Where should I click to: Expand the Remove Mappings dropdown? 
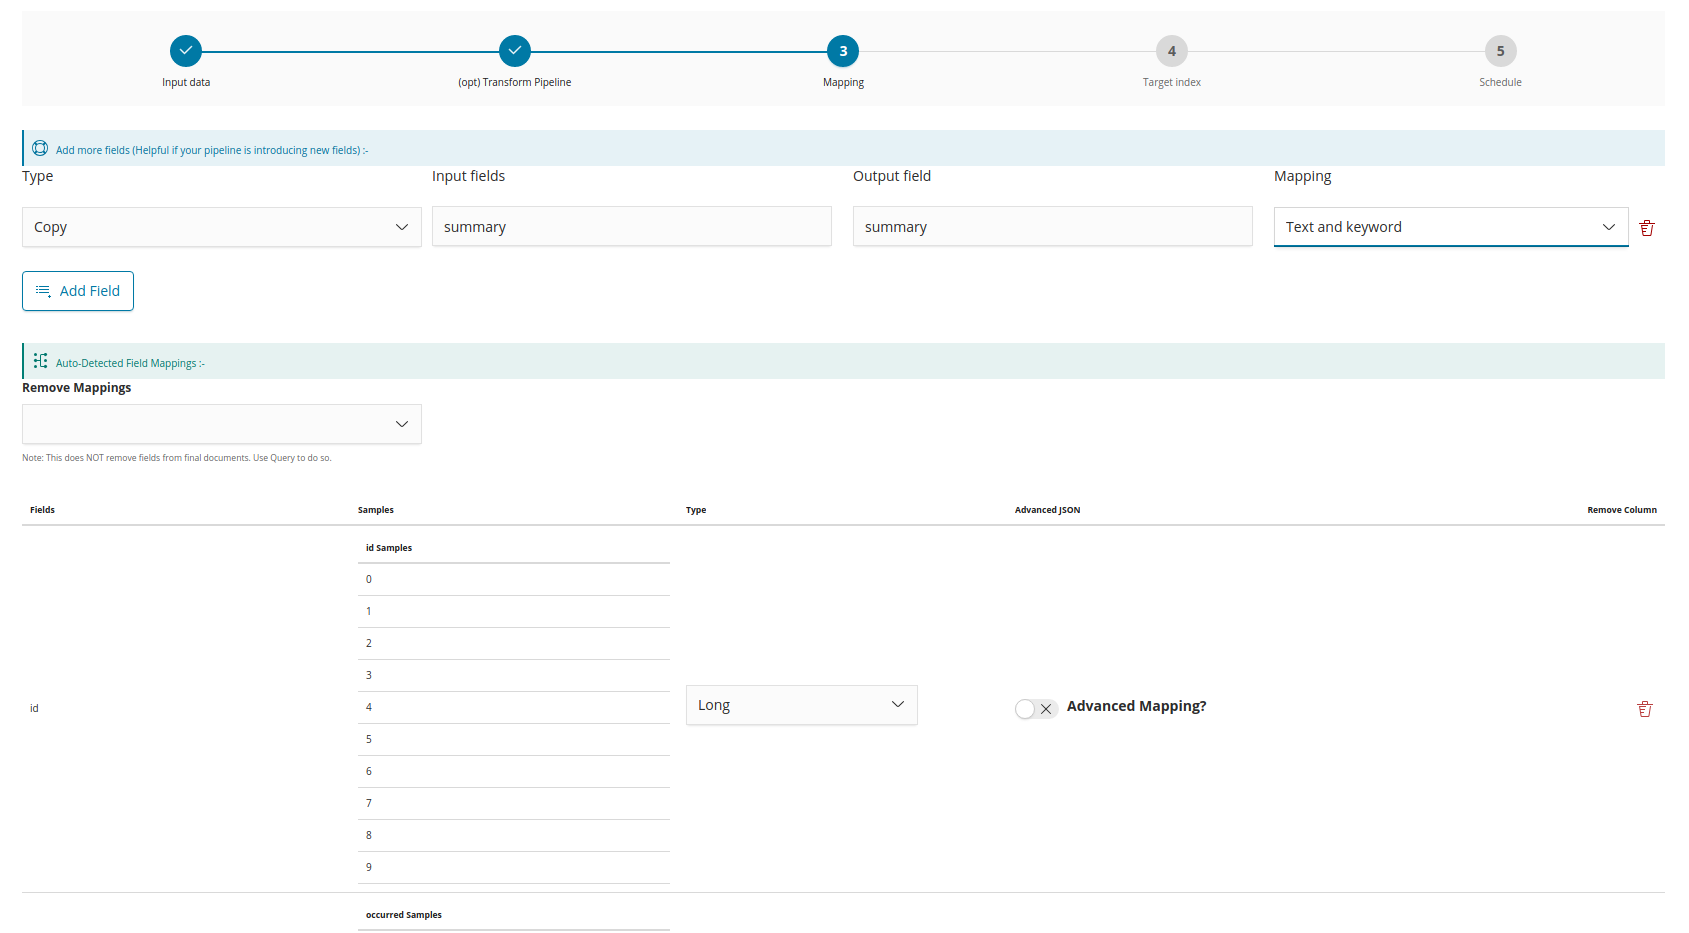click(221, 424)
